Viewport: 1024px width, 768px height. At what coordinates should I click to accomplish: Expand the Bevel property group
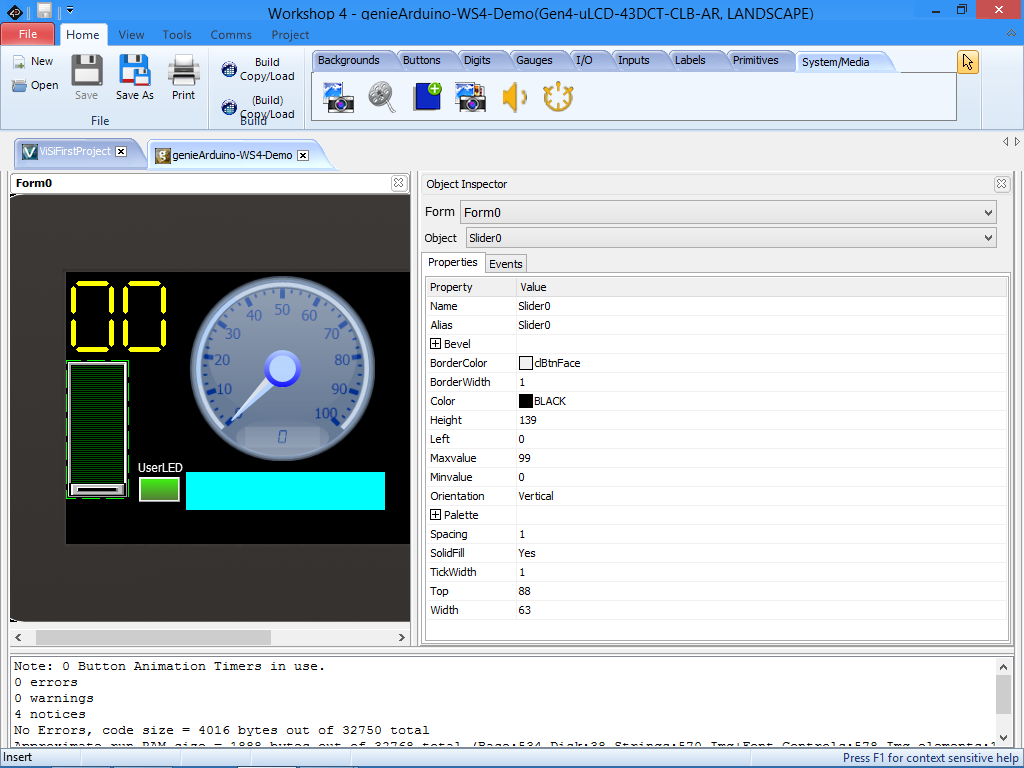click(x=435, y=344)
